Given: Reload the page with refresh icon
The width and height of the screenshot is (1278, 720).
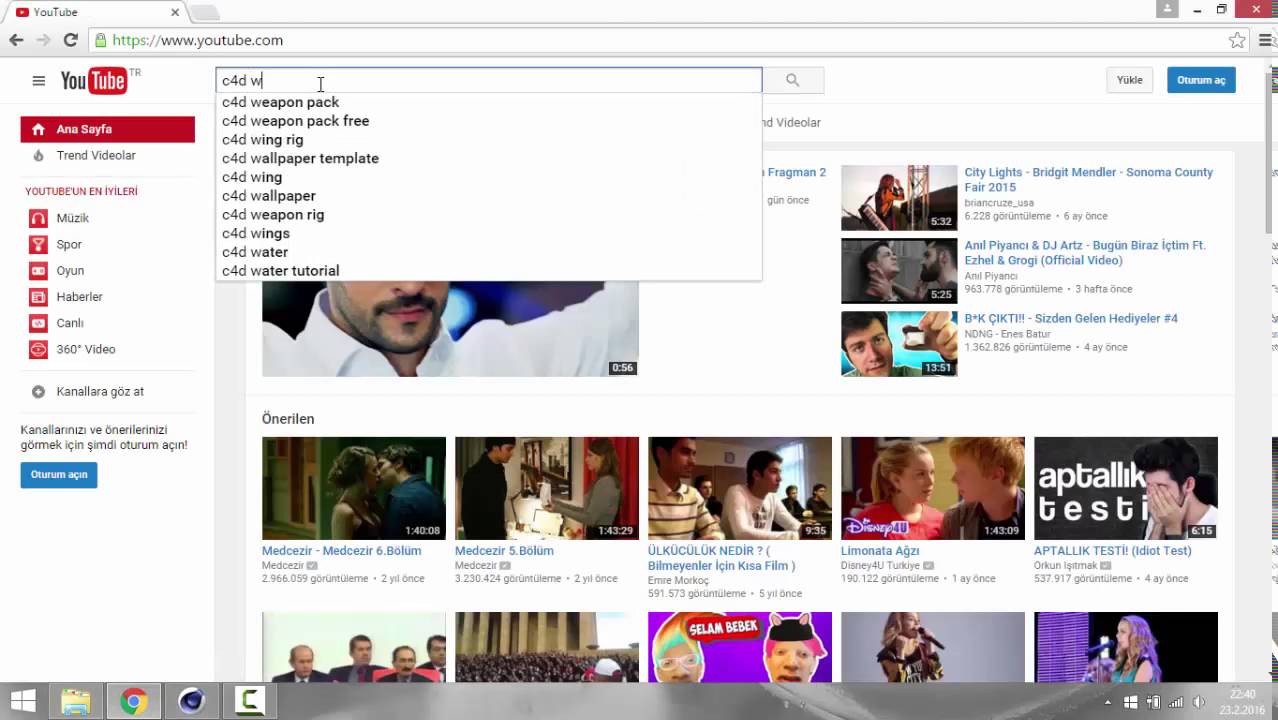Looking at the screenshot, I should click(70, 40).
